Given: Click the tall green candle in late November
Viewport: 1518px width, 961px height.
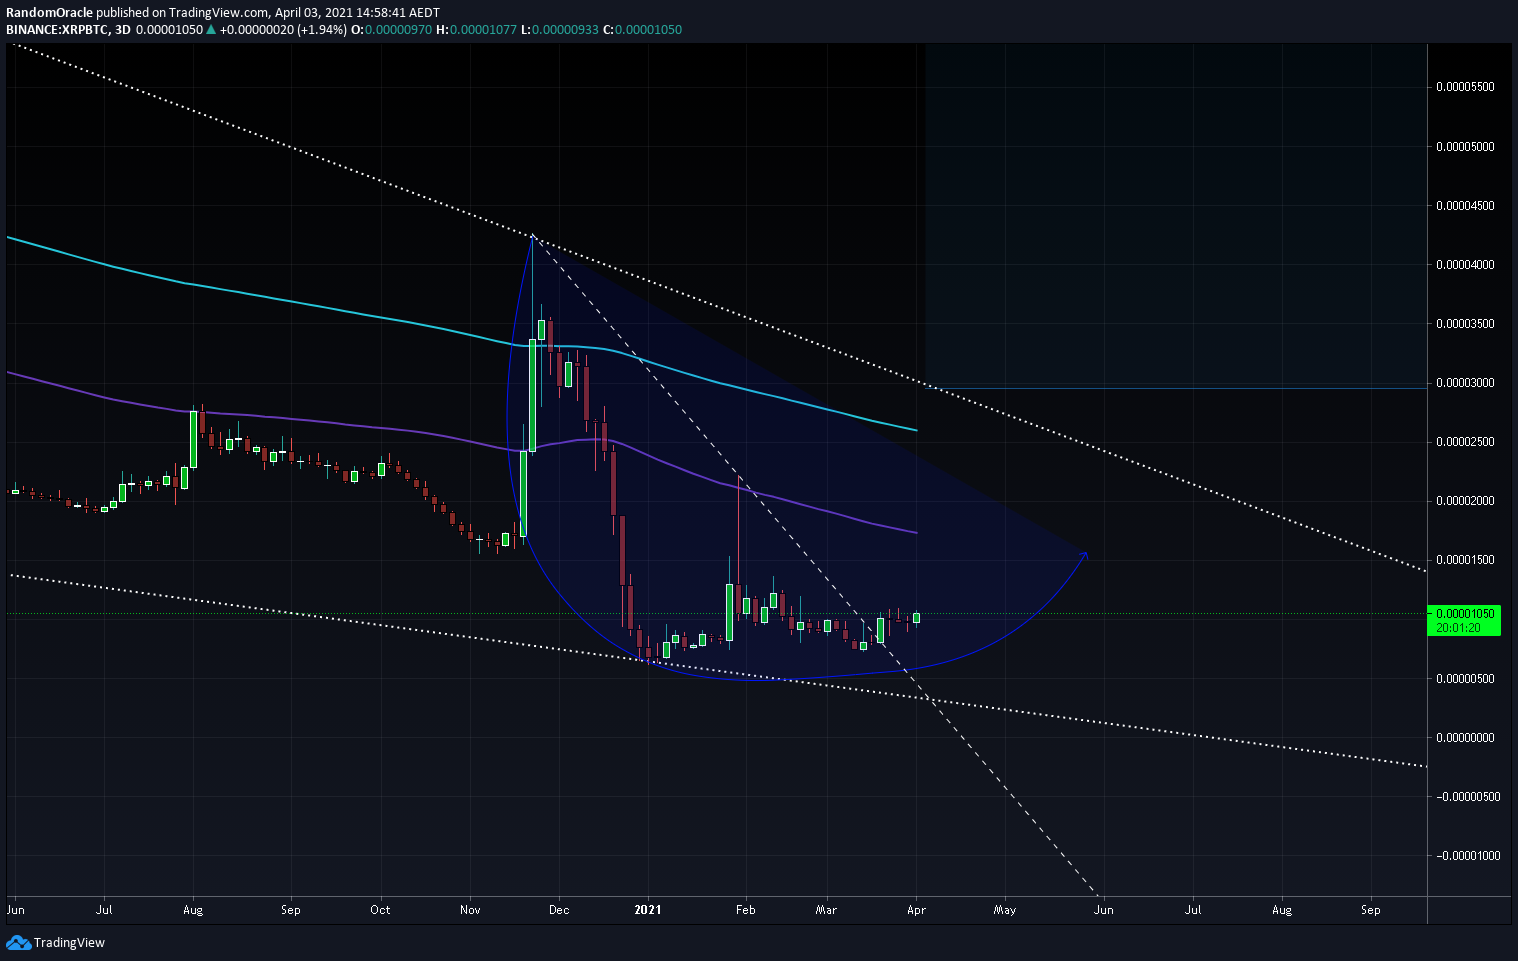Looking at the screenshot, I should 532,395.
